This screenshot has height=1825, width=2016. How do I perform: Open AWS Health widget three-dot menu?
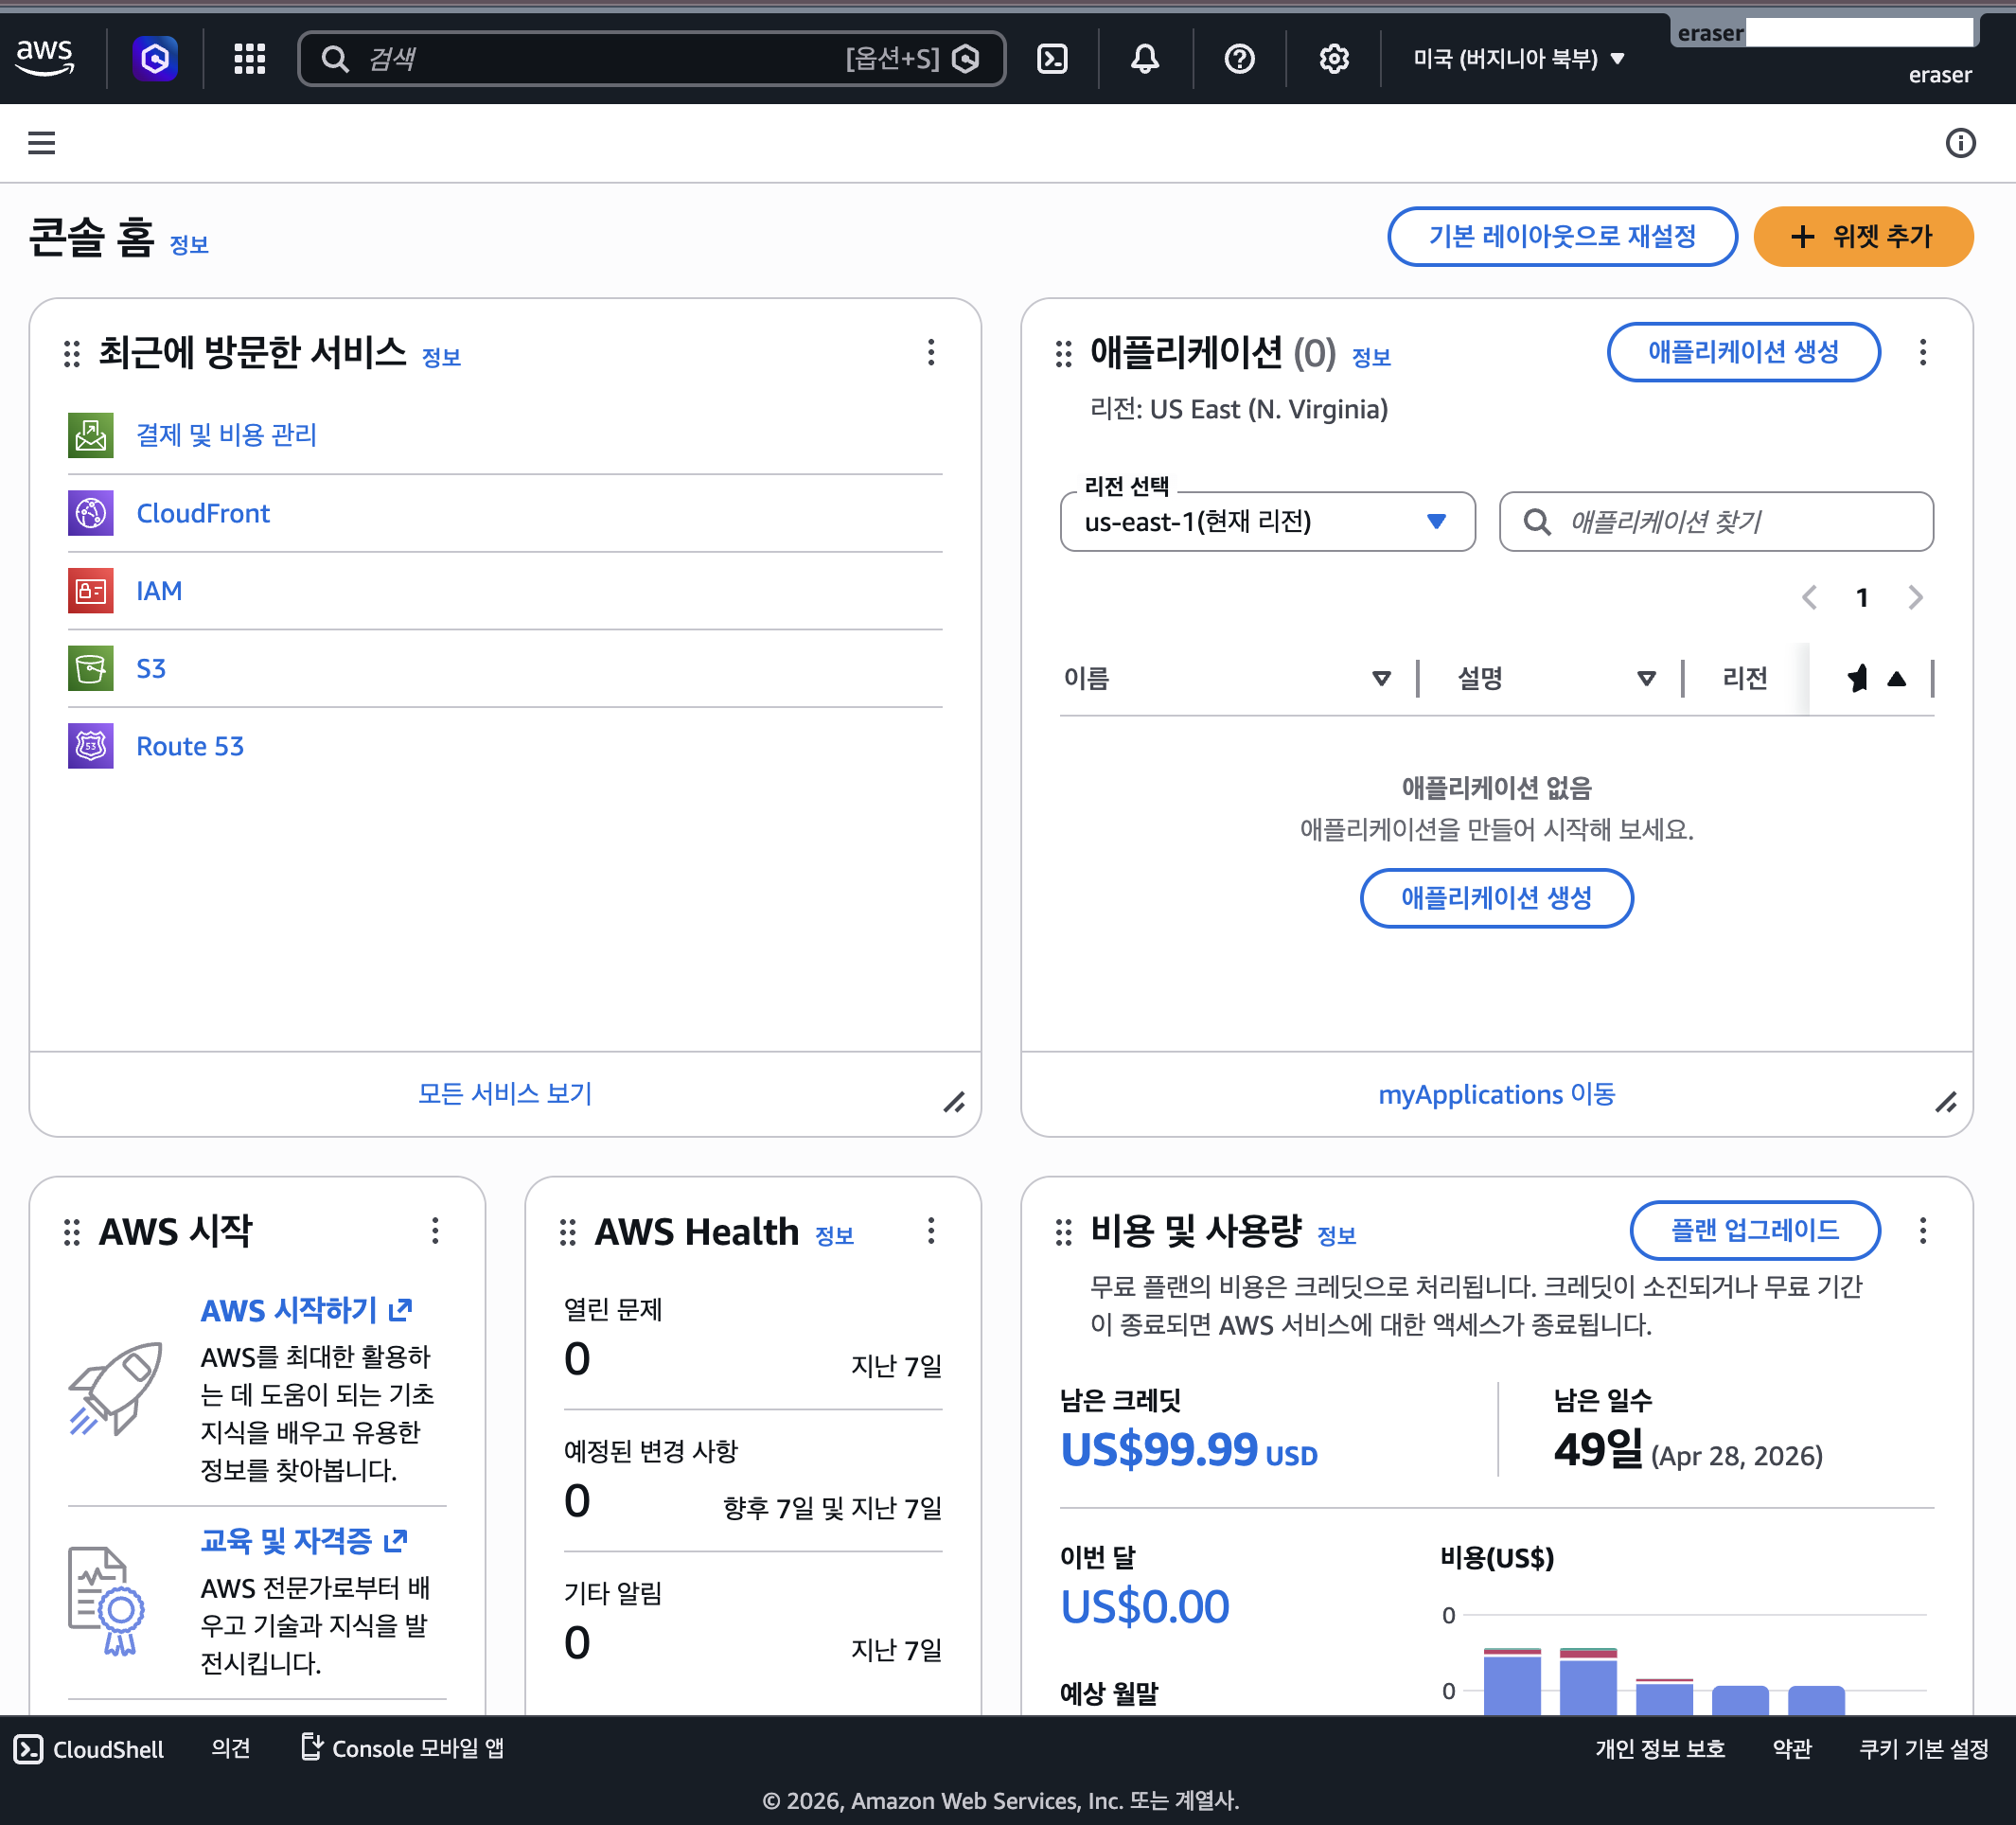pyautogui.click(x=930, y=1230)
